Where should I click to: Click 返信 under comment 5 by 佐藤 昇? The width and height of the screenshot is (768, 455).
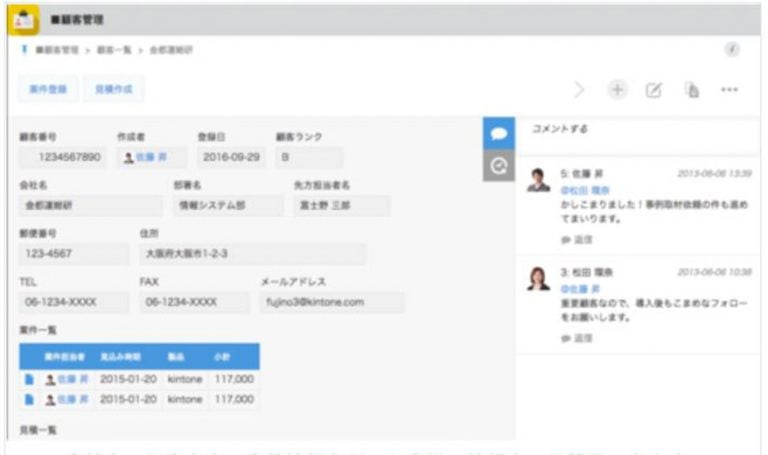(577, 240)
